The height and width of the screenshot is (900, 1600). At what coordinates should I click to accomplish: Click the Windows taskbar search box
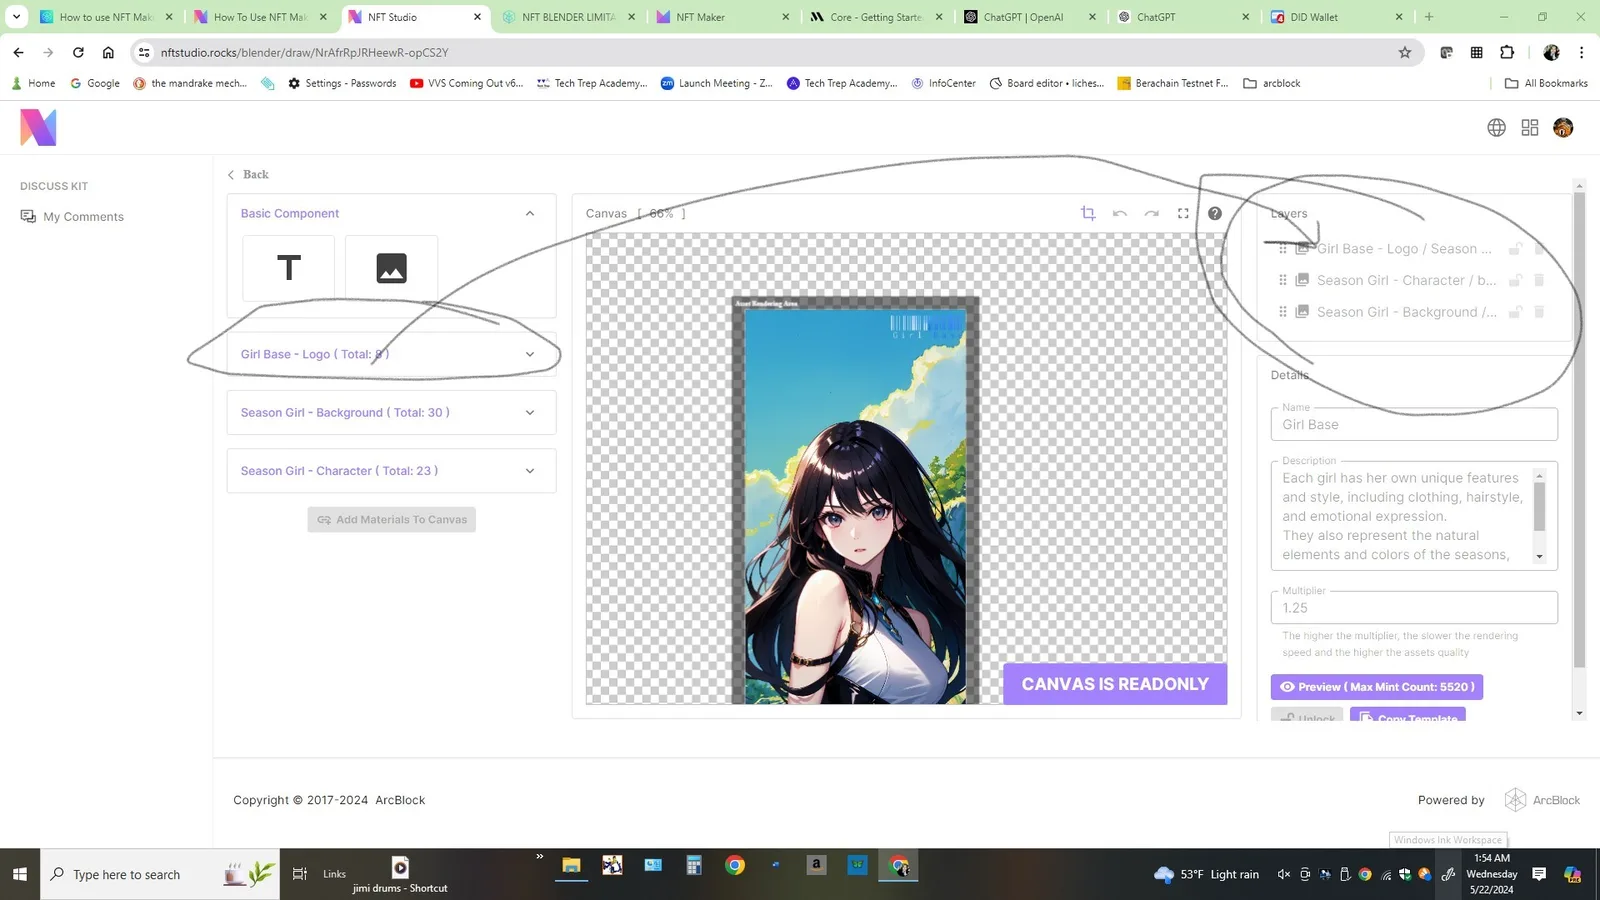pos(160,874)
